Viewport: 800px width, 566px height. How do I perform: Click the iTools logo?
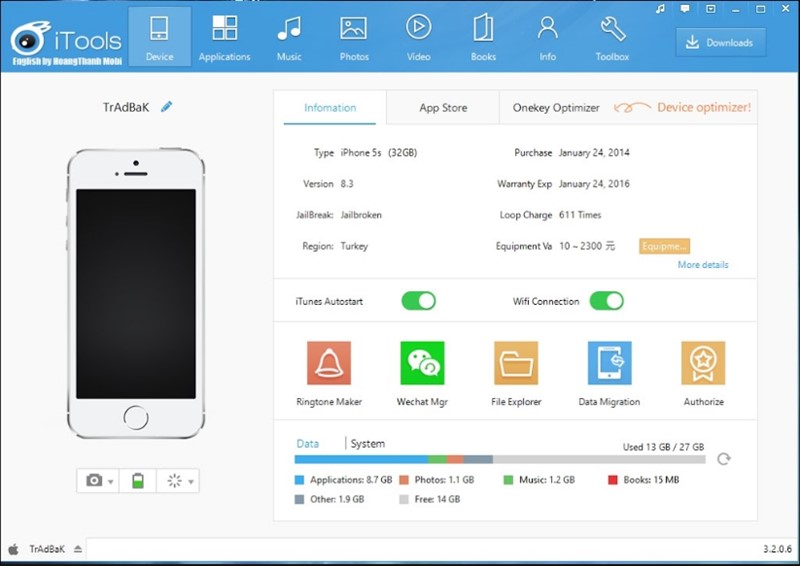tap(66, 42)
